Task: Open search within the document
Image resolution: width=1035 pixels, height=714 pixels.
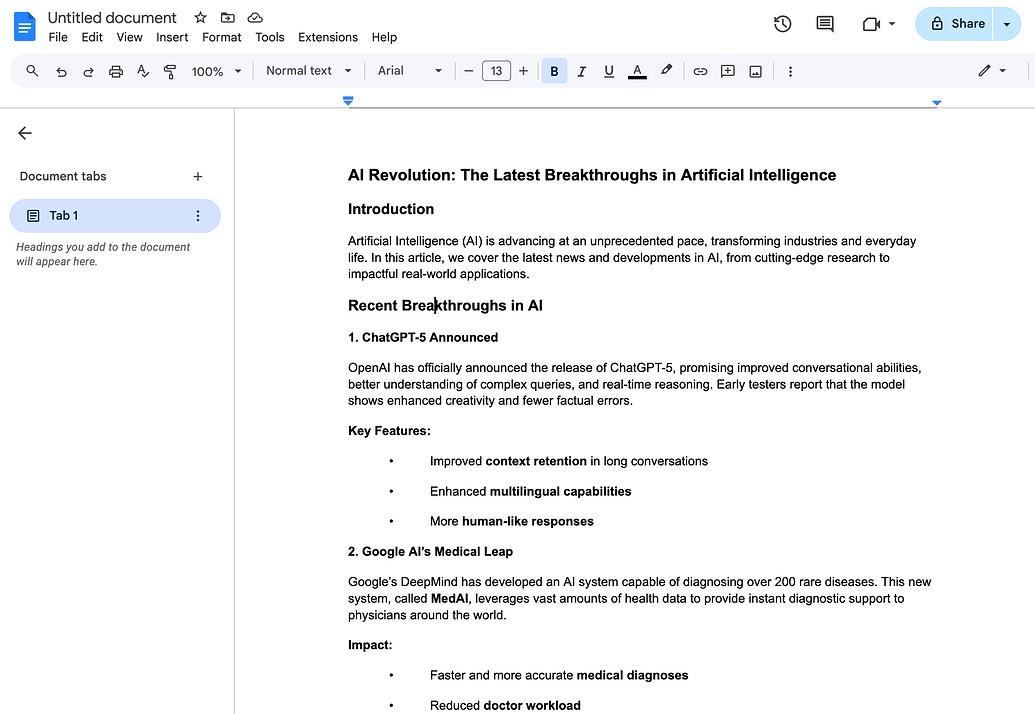Action: click(x=31, y=71)
